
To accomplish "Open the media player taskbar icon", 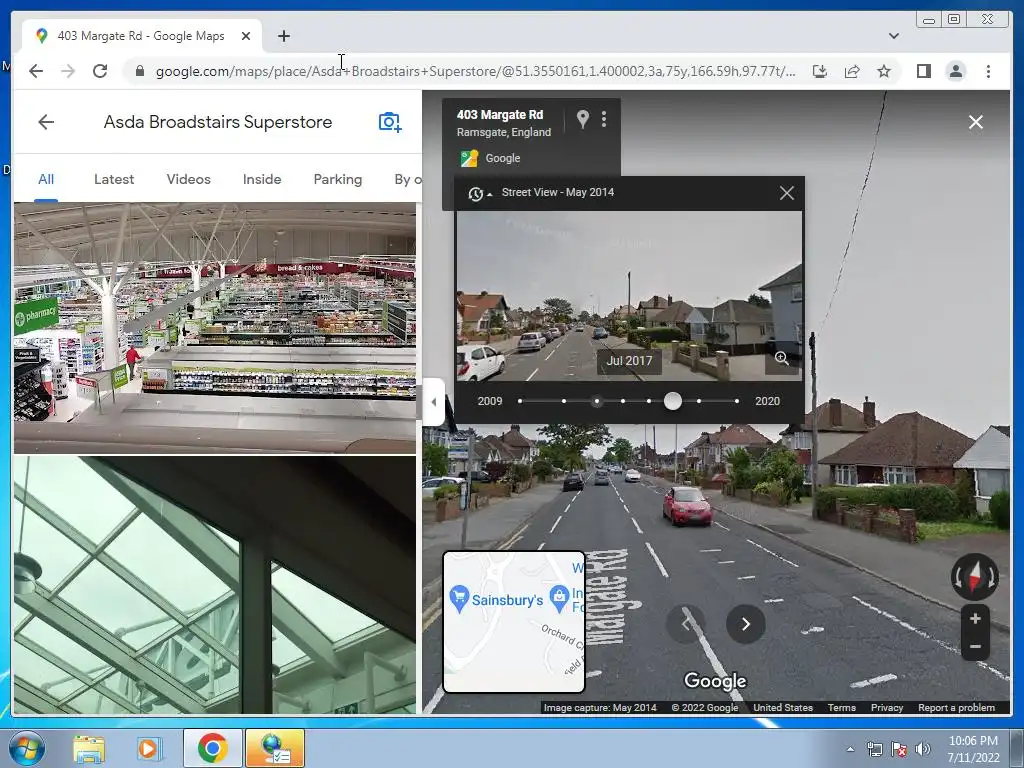I will pyautogui.click(x=150, y=748).
